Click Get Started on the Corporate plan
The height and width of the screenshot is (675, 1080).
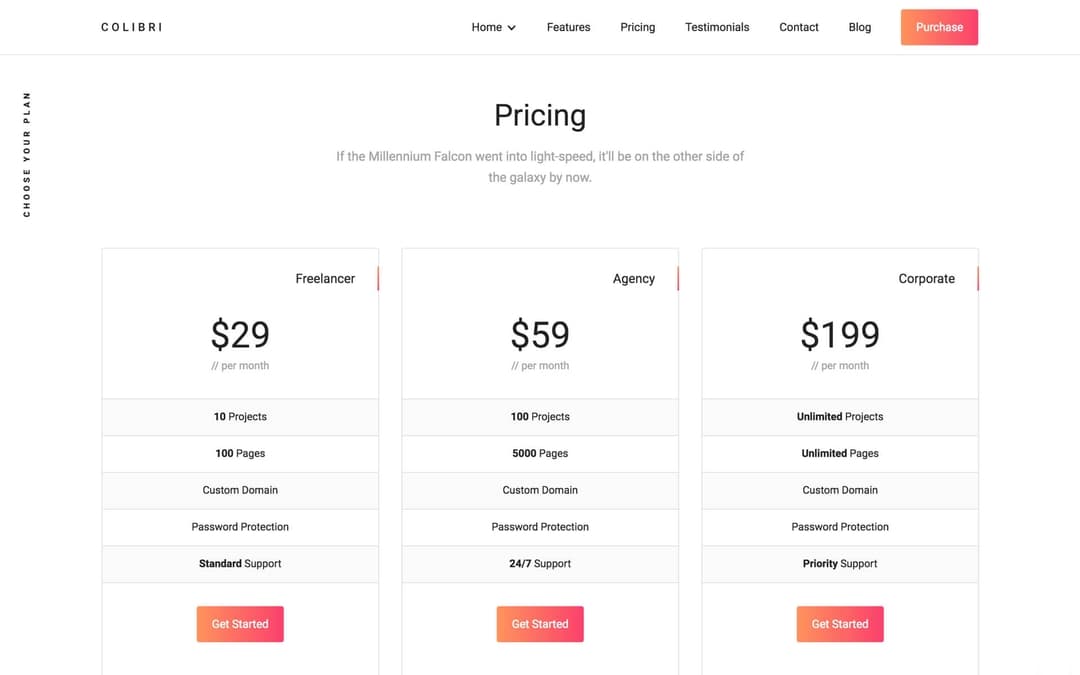pos(840,623)
